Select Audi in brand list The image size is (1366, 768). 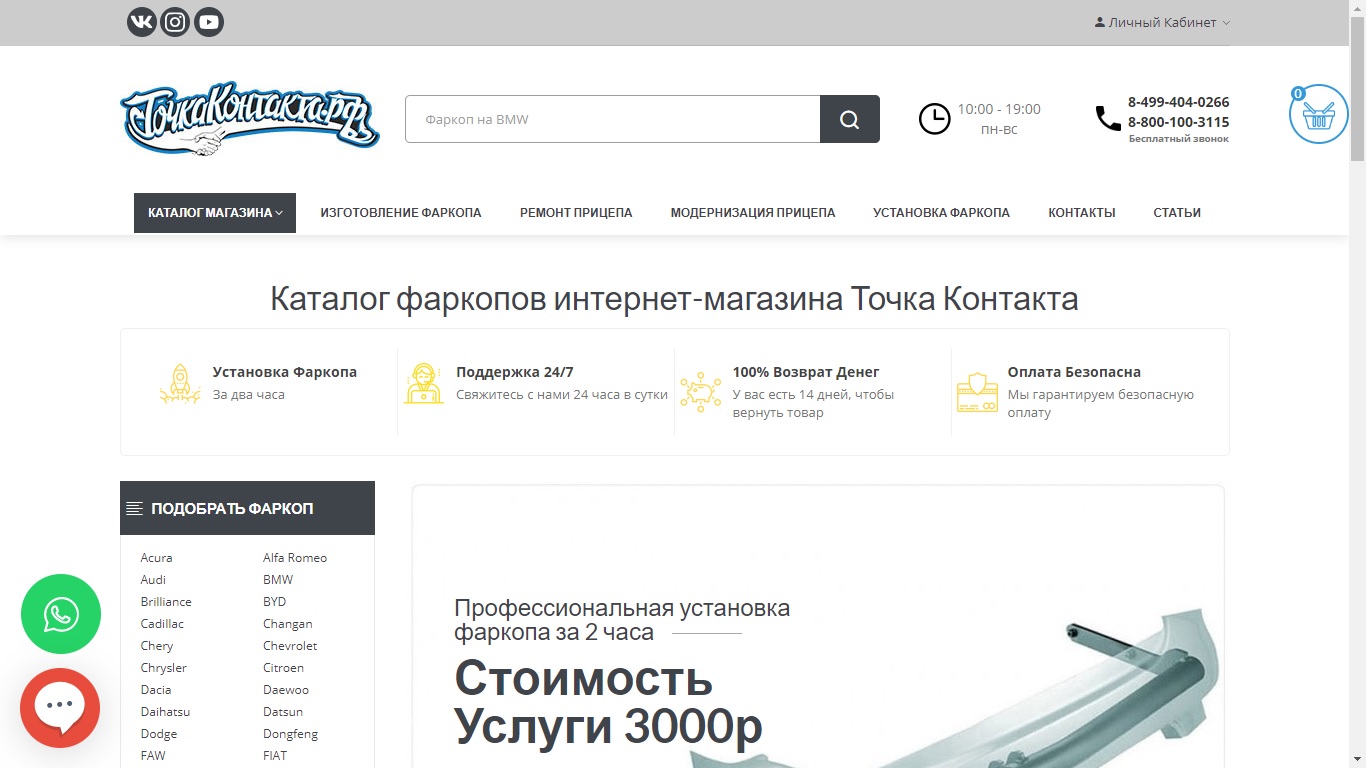point(154,580)
